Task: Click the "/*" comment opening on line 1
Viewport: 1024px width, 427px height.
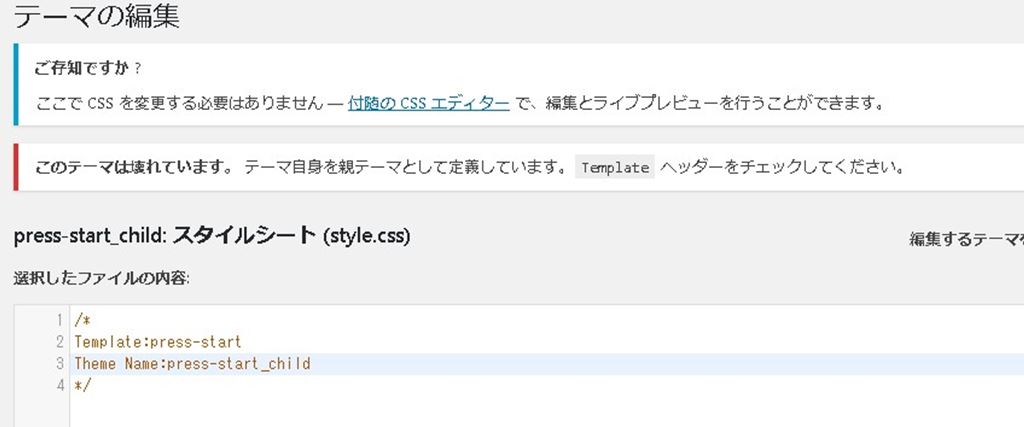Action: [x=82, y=320]
